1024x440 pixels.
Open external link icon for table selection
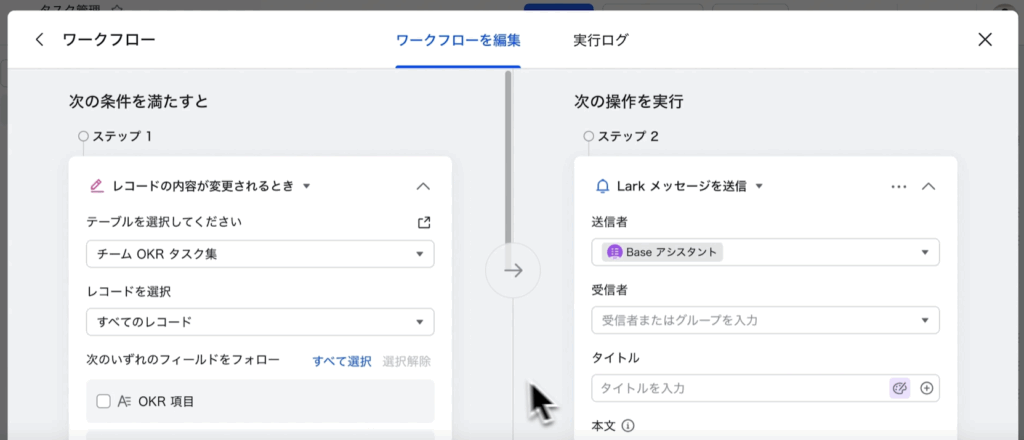(423, 222)
